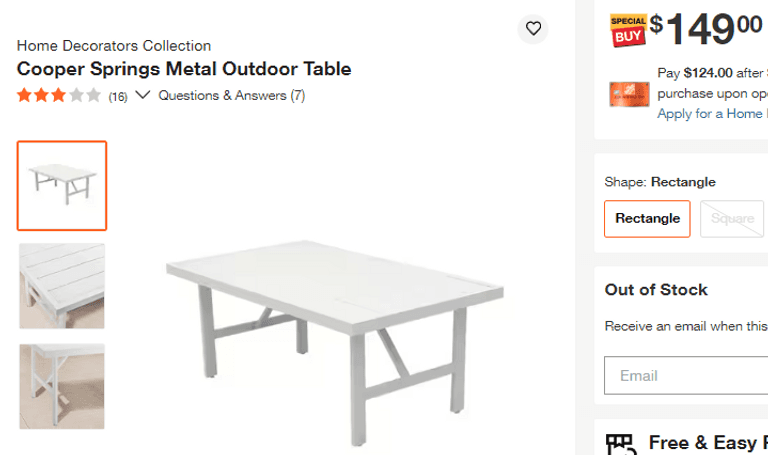Select the first table thumbnail

[x=62, y=186]
